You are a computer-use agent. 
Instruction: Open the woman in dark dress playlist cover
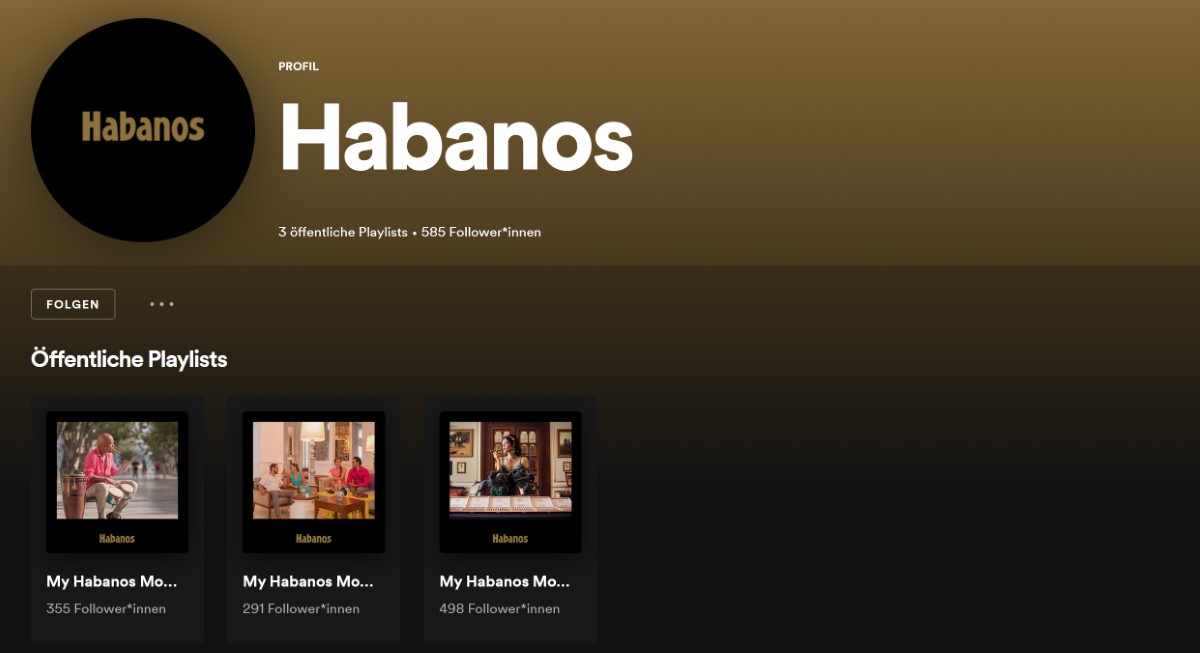510,482
